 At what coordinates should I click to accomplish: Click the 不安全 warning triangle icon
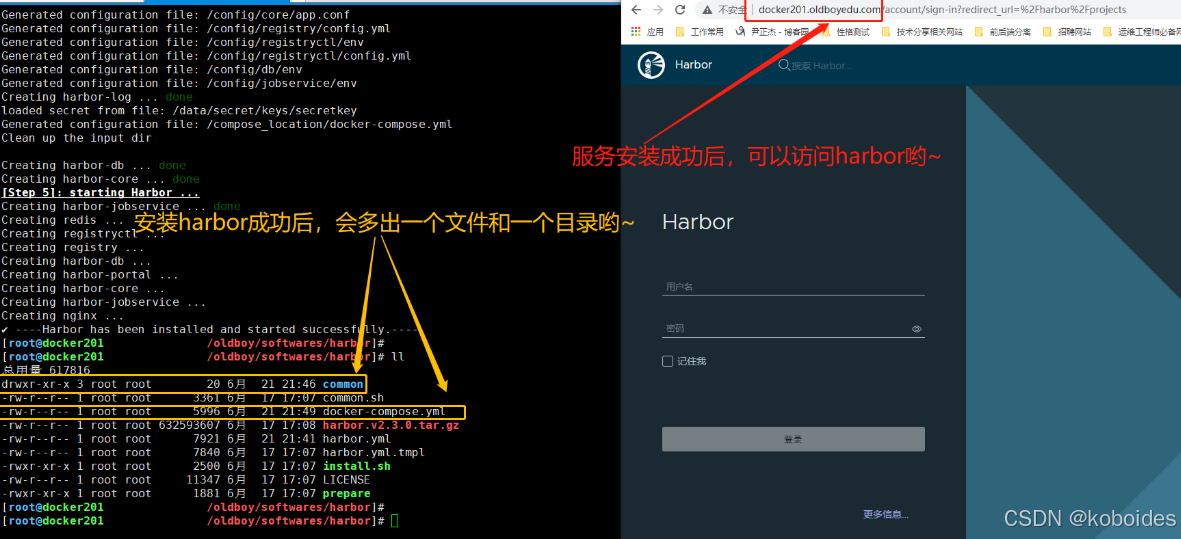click(x=706, y=10)
